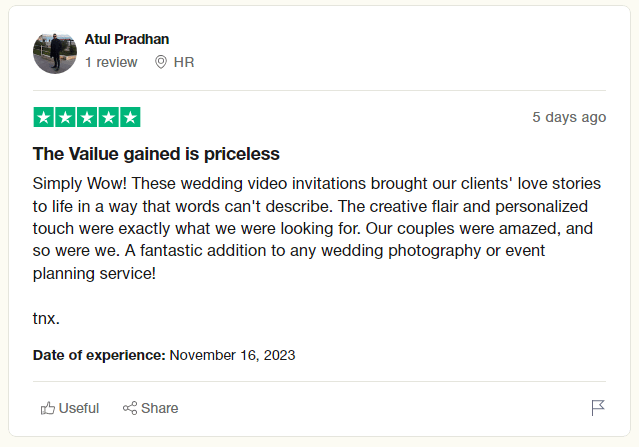Click the second green rating star
The height and width of the screenshot is (447, 639).
(x=65, y=117)
